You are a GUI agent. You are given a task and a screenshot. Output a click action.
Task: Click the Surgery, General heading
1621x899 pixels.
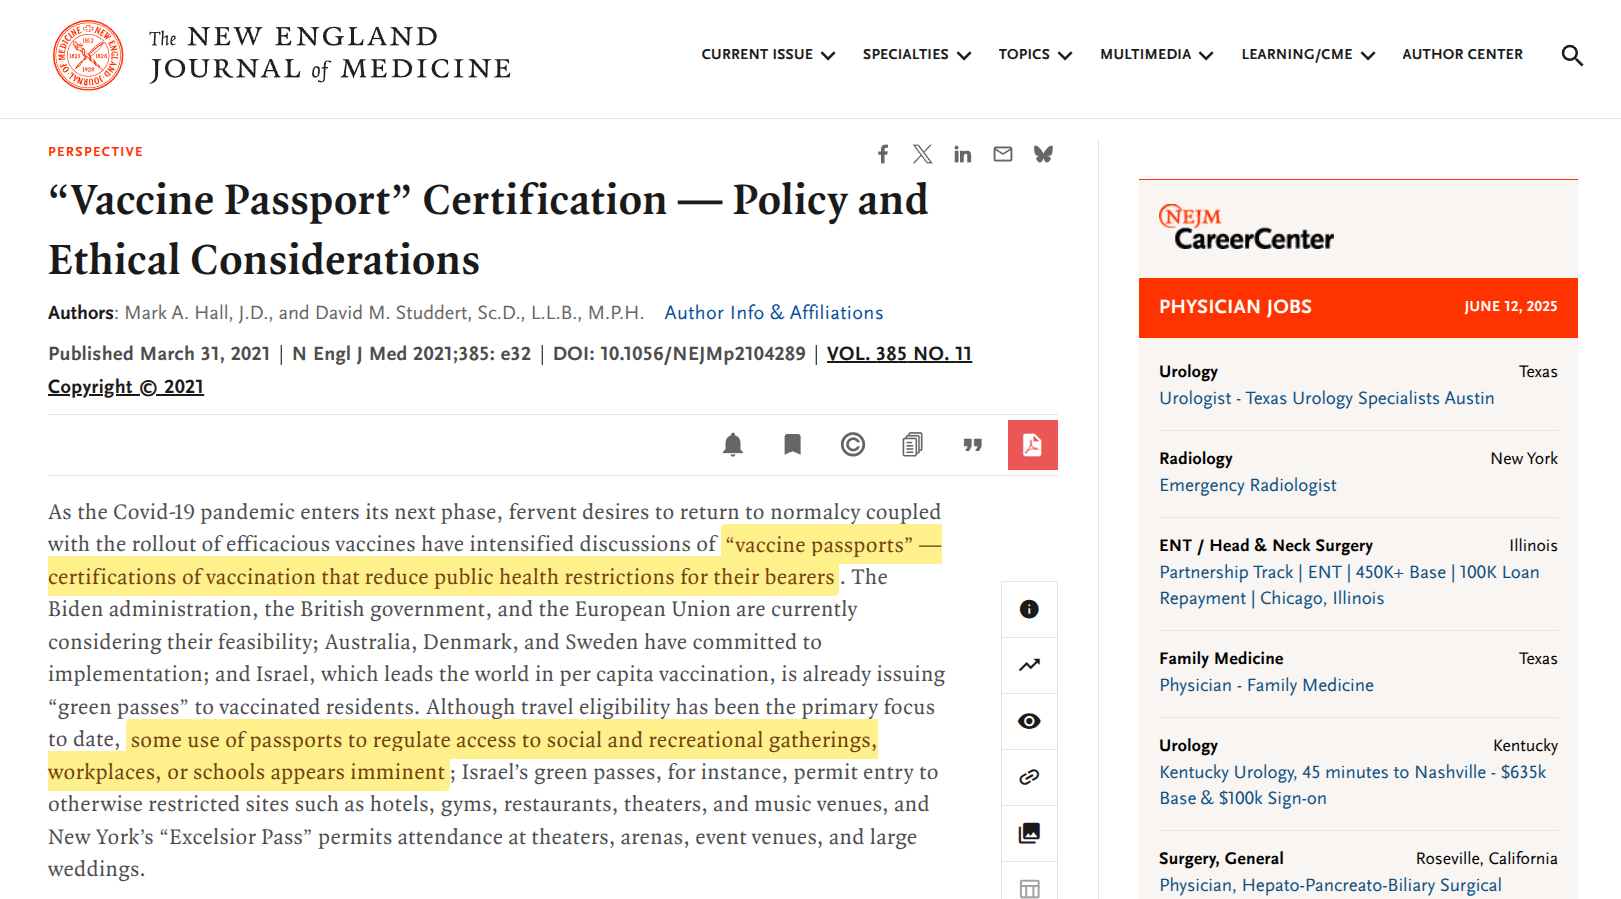click(x=1221, y=858)
